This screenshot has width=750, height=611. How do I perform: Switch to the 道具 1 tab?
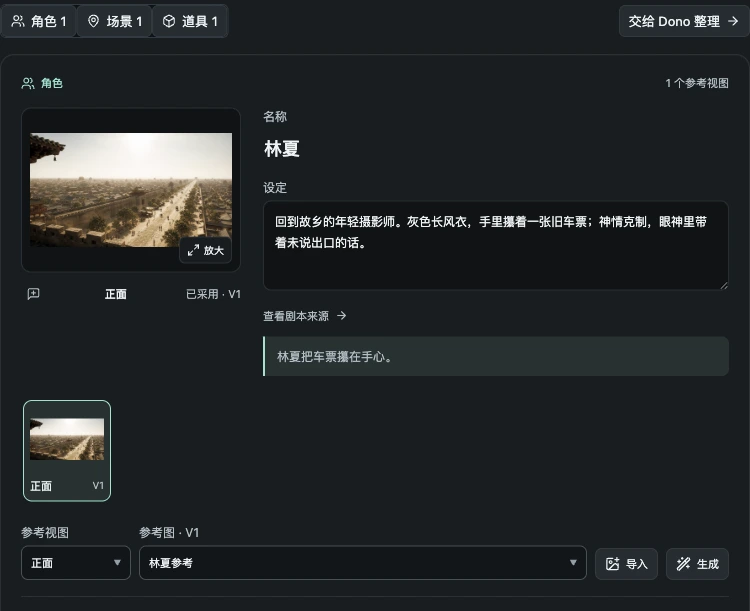pos(190,21)
